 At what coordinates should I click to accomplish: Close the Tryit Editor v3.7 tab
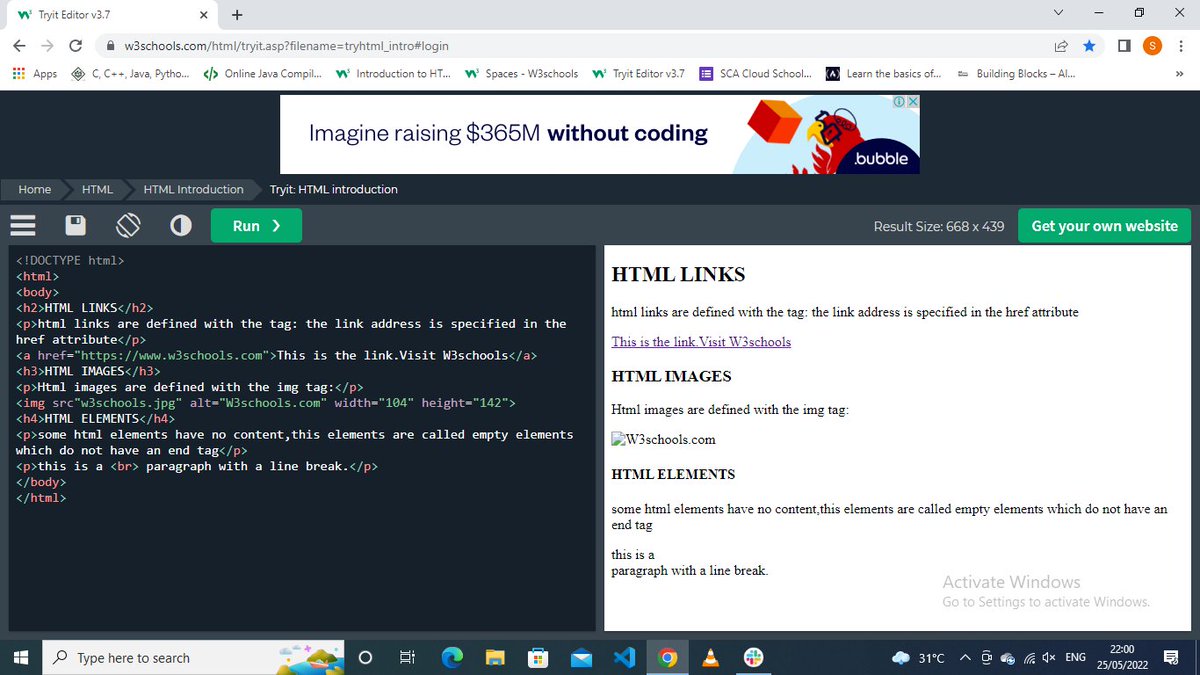tap(203, 15)
